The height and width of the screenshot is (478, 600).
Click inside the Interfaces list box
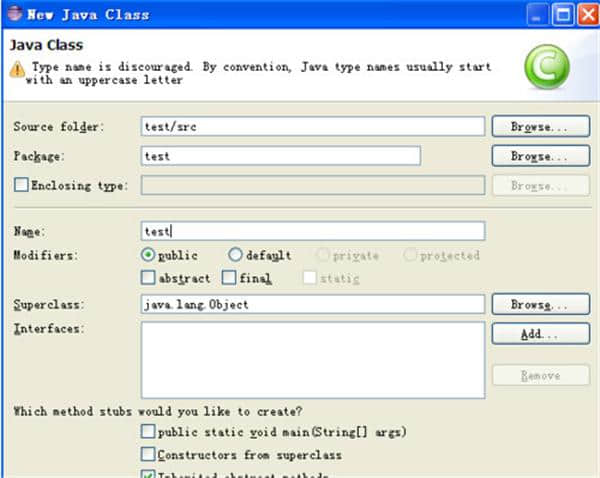click(313, 358)
